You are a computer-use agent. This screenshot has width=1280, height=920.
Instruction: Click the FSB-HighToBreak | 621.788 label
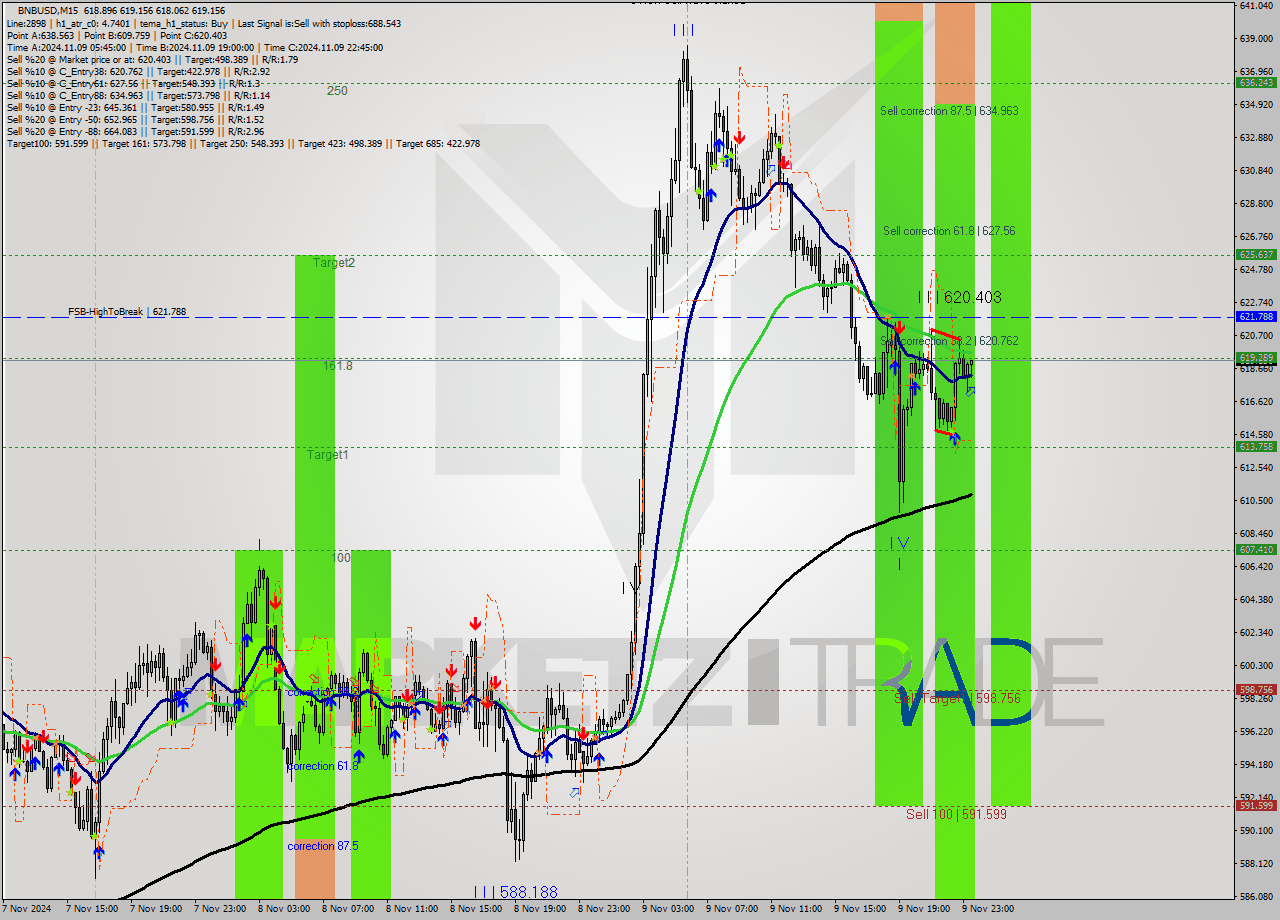coord(127,312)
